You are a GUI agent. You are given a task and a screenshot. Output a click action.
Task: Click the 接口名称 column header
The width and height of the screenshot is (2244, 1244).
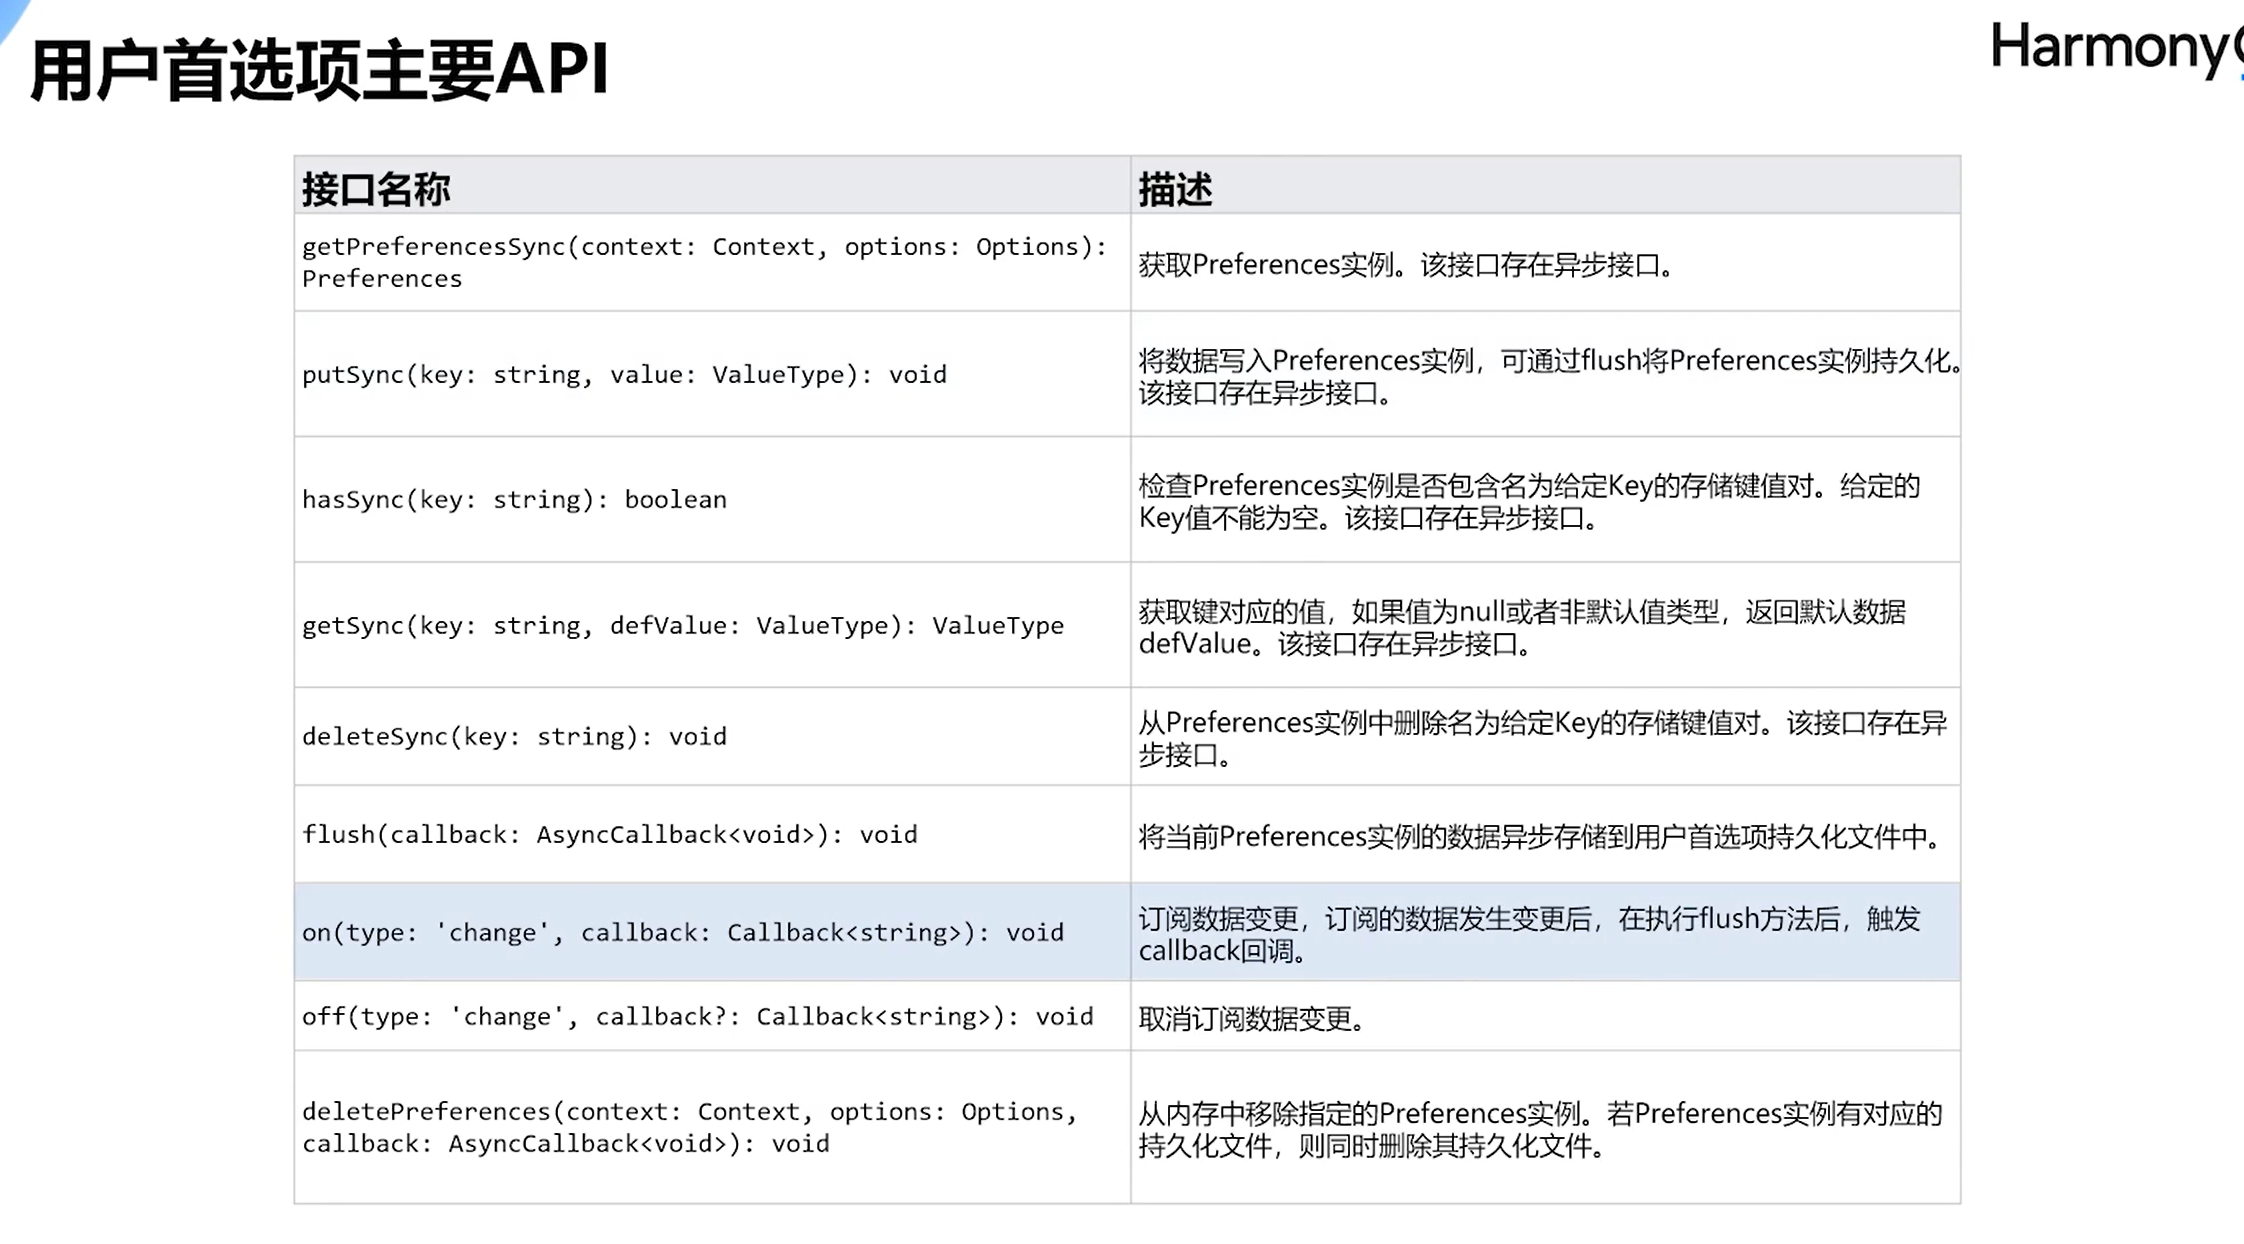point(376,188)
